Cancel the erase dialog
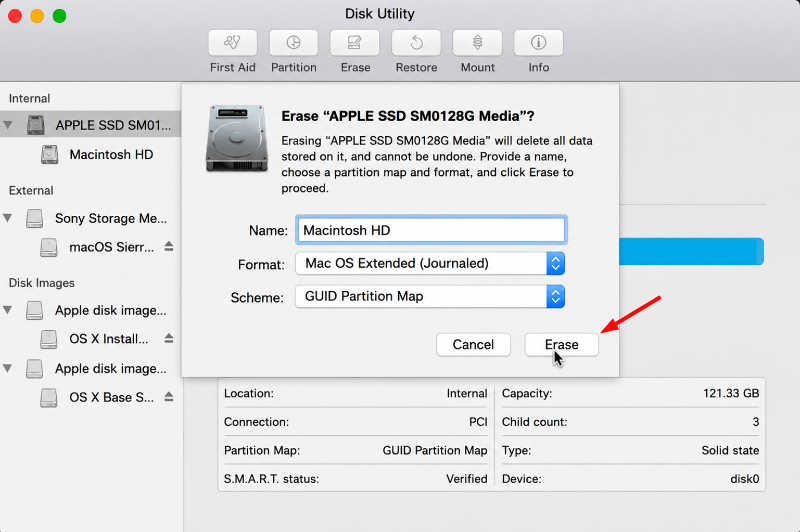The width and height of the screenshot is (800, 532). coord(473,345)
